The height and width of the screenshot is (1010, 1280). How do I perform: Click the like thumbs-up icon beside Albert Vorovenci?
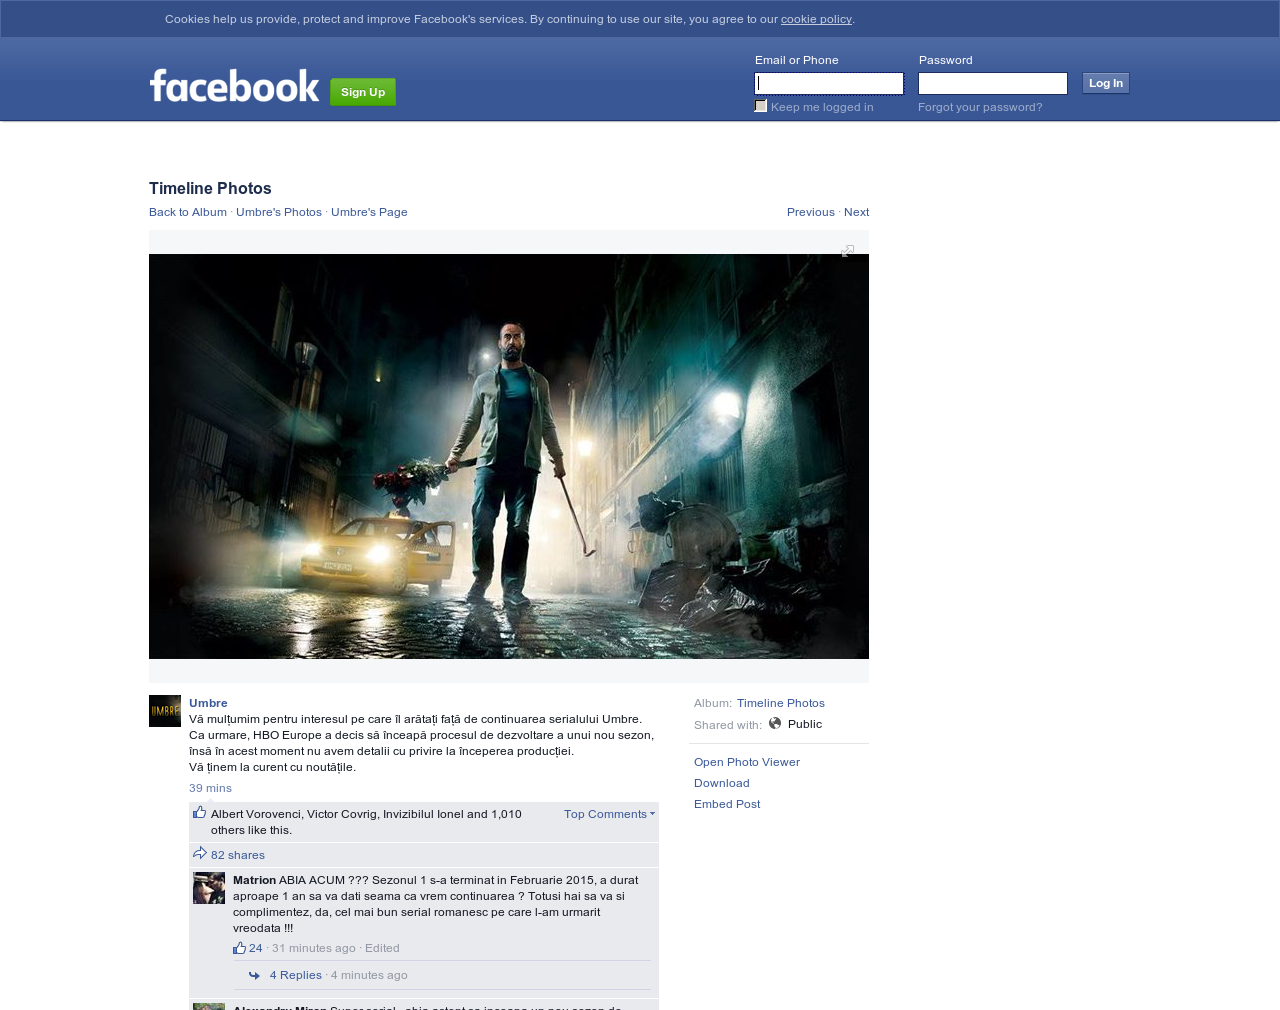tap(200, 813)
